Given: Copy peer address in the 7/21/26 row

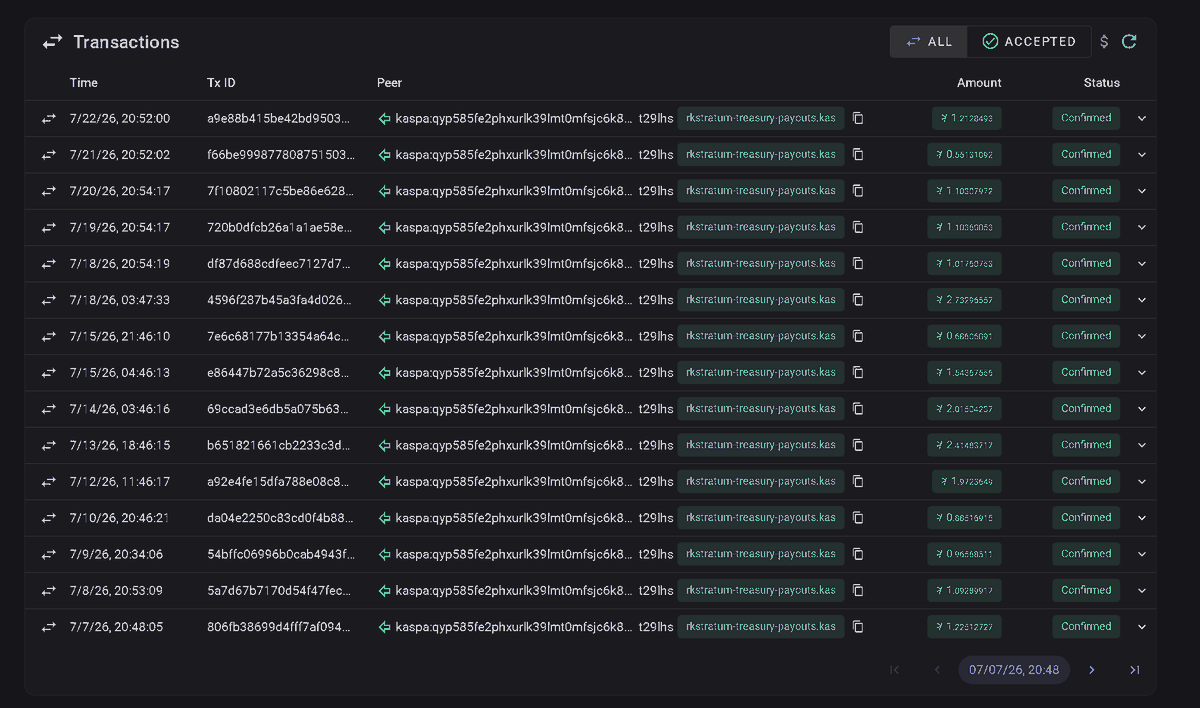Looking at the screenshot, I should point(858,155).
